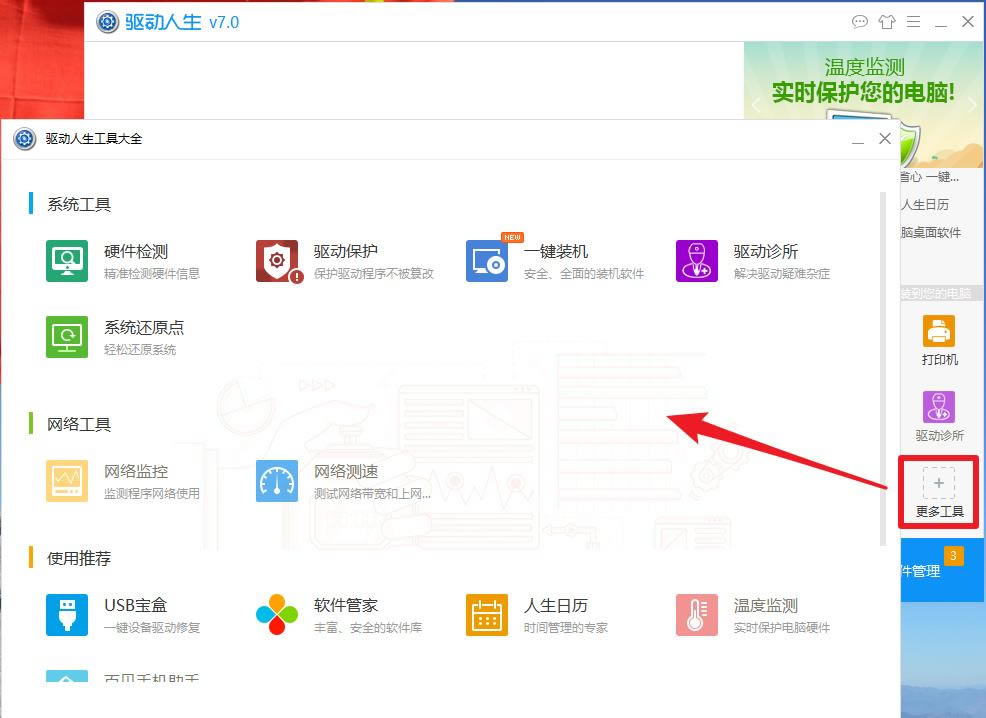The width and height of the screenshot is (986, 718).
Task: Open the 驱动诊所 doctor icon in the tool list
Action: (x=697, y=261)
